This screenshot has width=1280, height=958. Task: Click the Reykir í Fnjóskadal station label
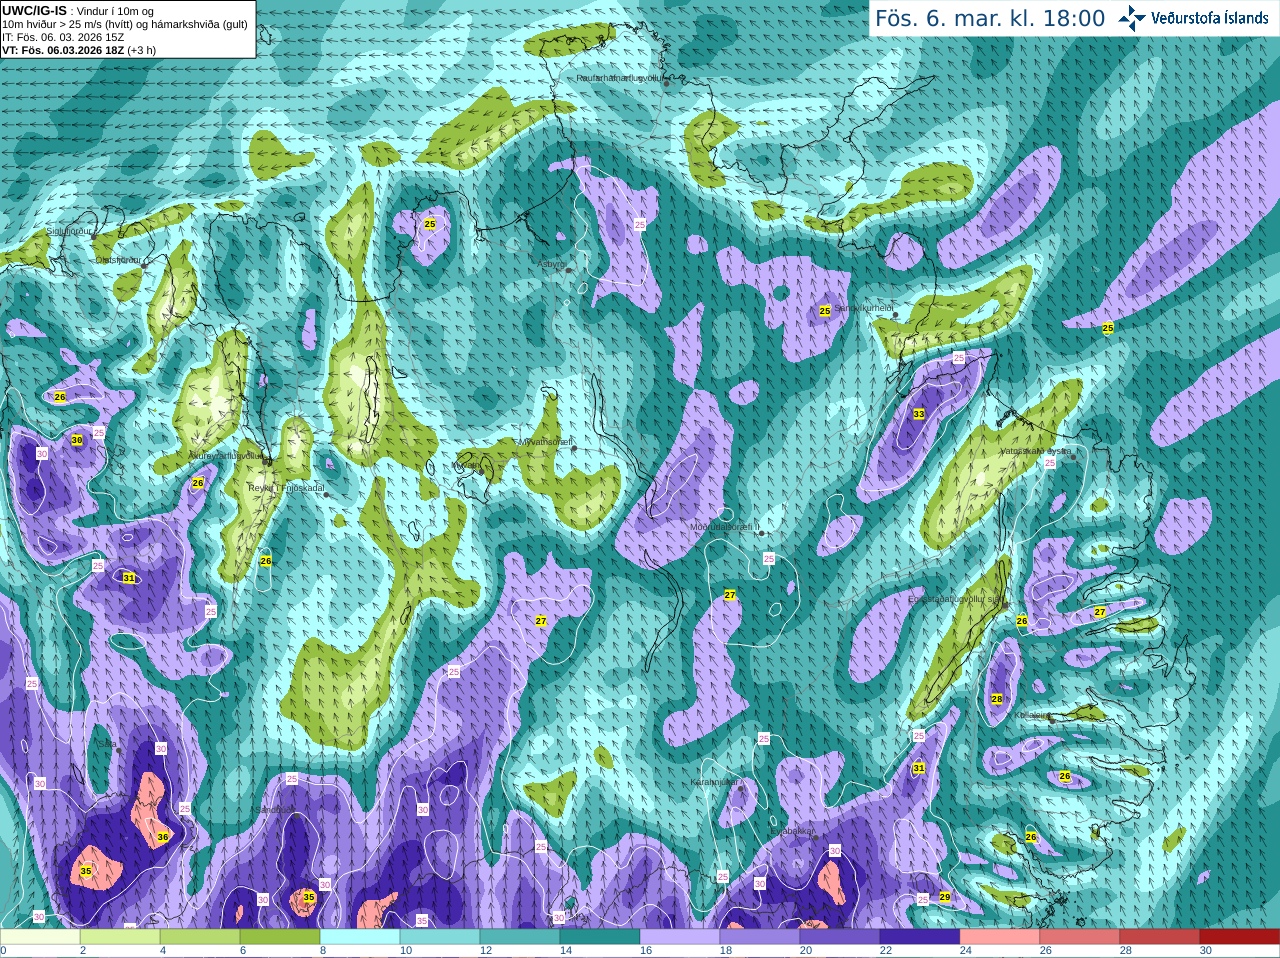[287, 488]
